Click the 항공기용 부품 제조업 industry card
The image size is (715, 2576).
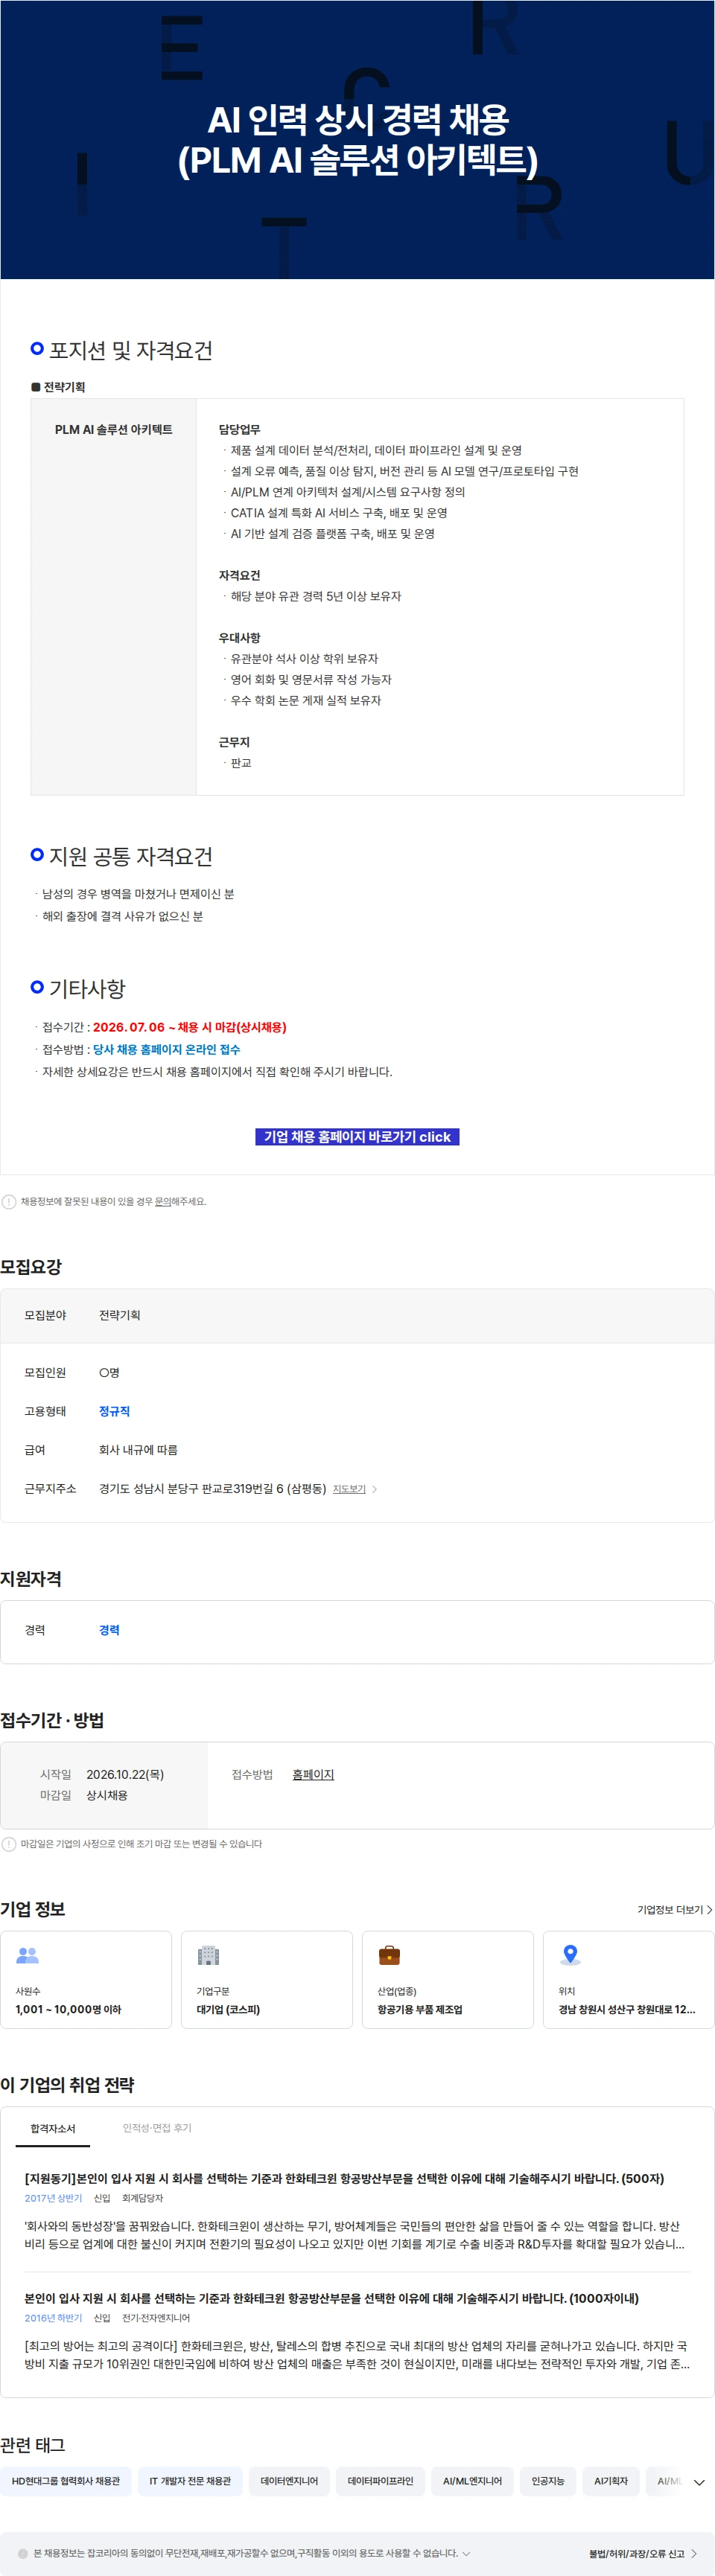[448, 1979]
